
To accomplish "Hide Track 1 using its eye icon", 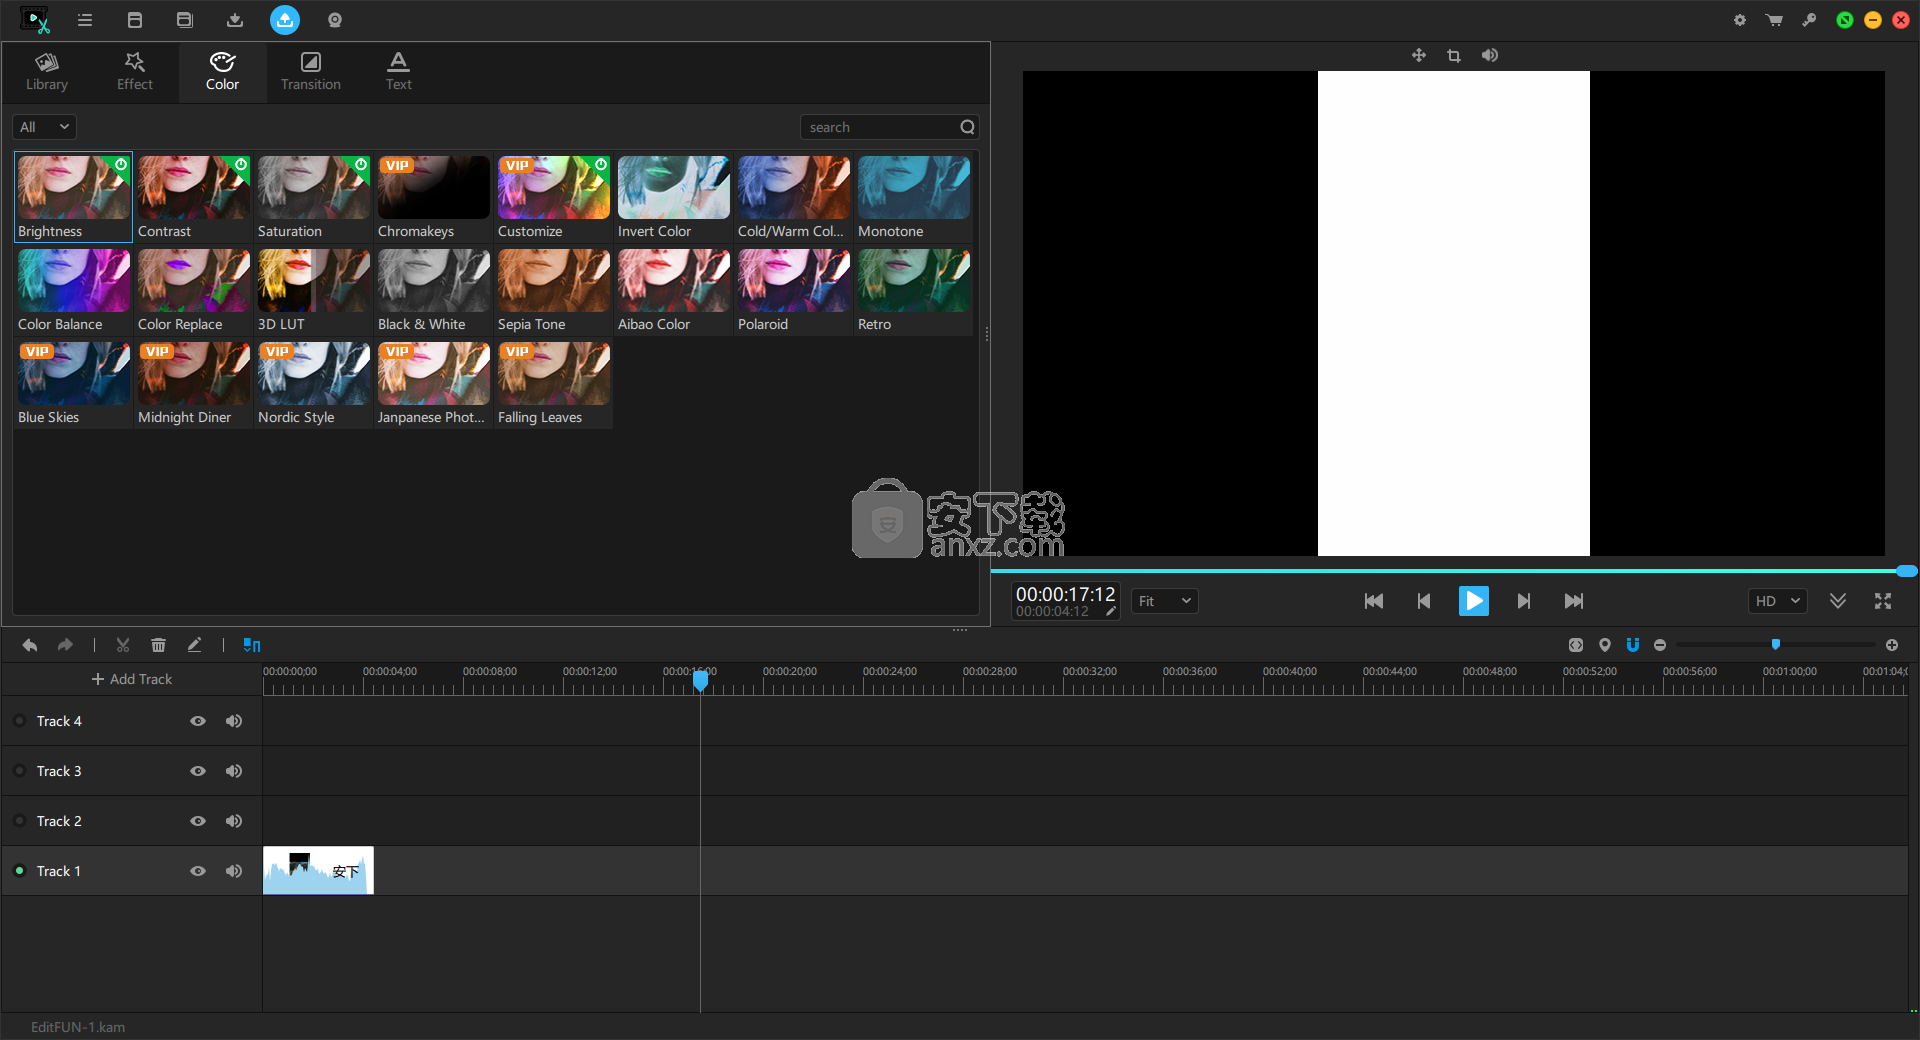I will pyautogui.click(x=198, y=871).
